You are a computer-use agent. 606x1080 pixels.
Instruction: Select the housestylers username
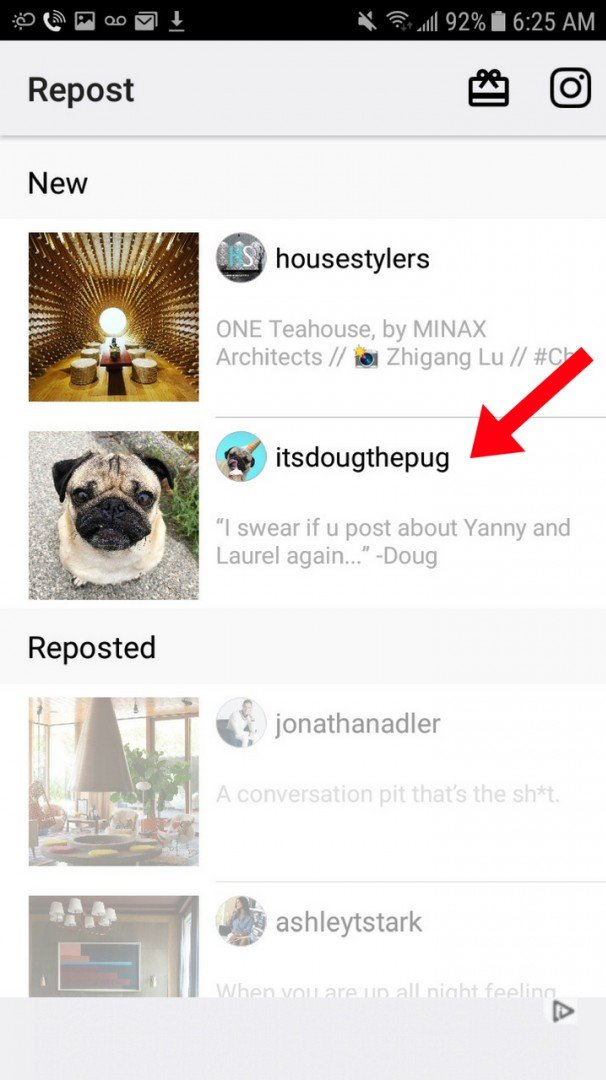[353, 259]
